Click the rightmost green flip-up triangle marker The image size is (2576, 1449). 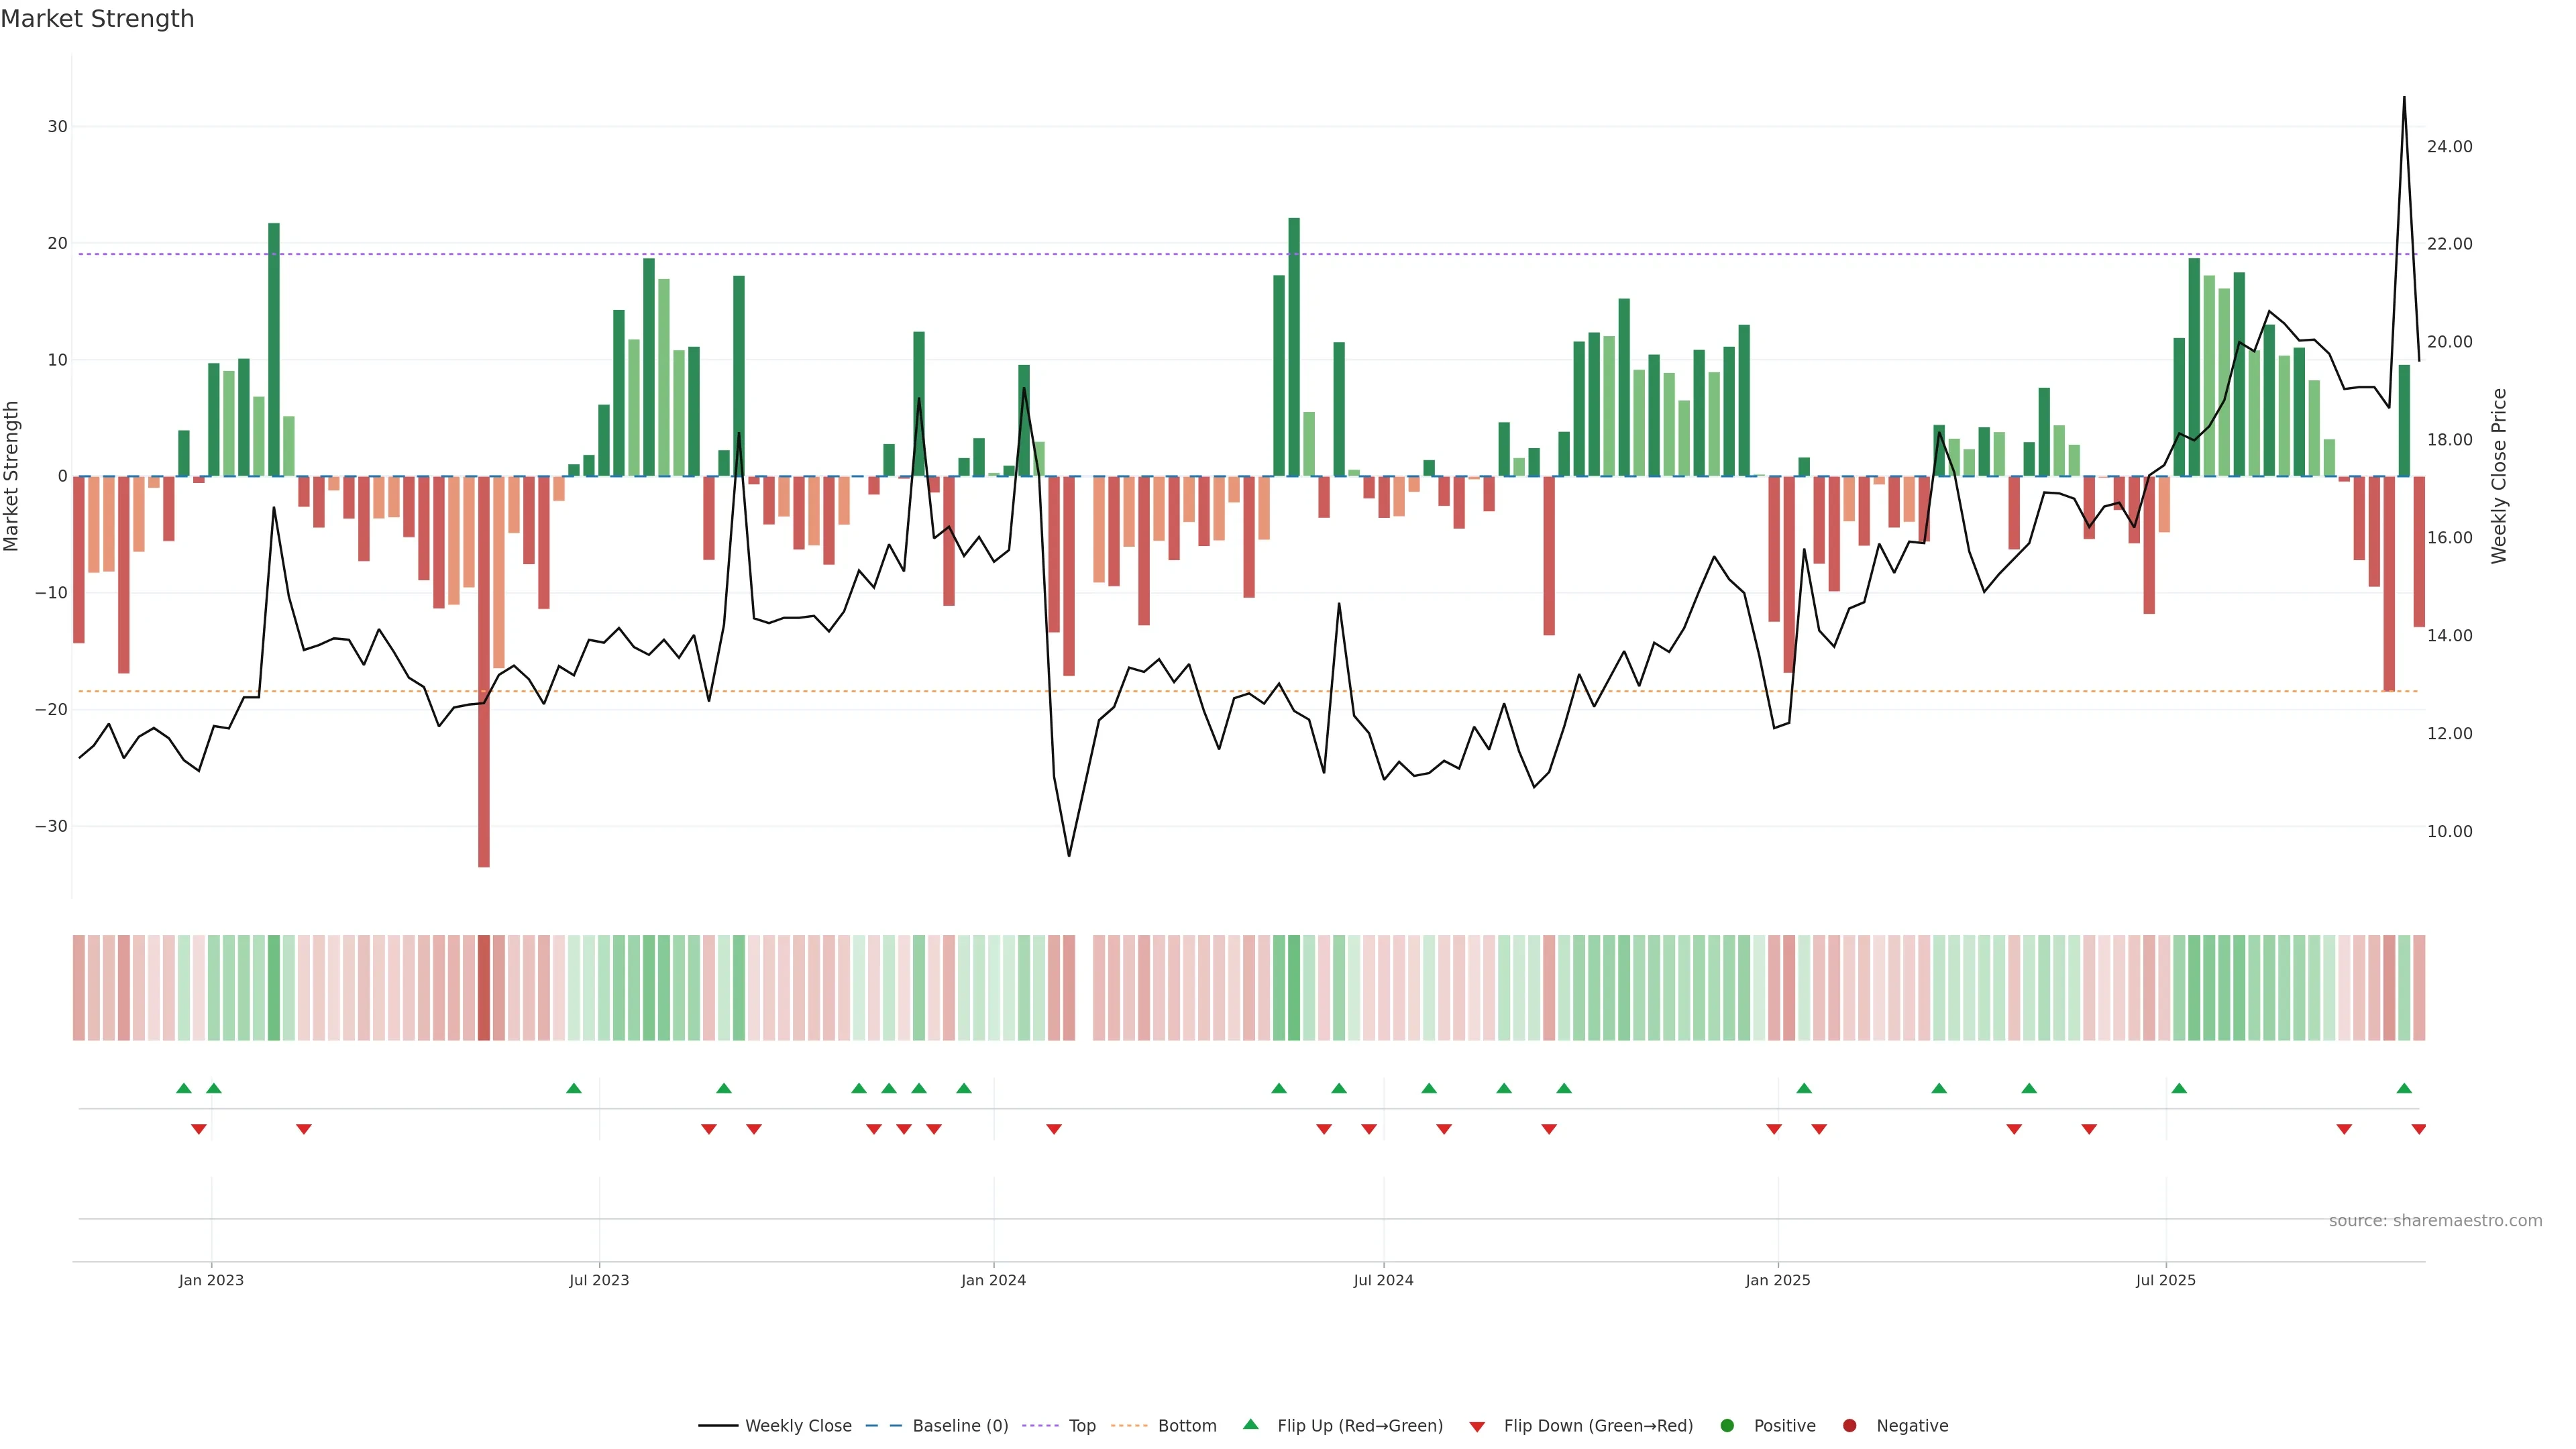(2404, 1088)
